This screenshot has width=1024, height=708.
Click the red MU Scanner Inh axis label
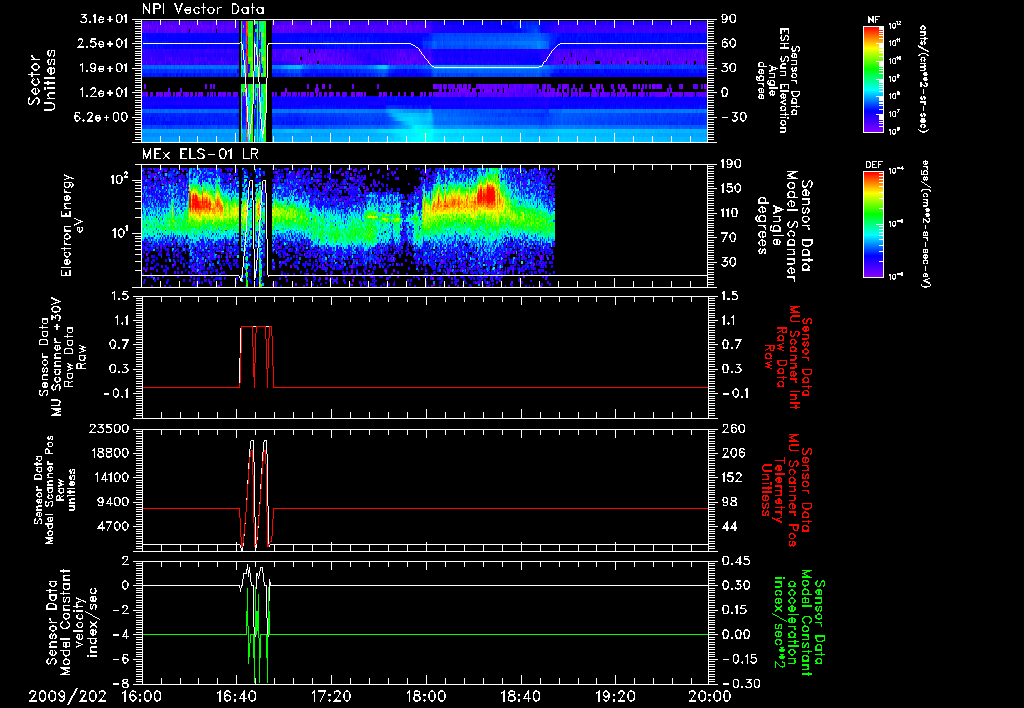point(788,357)
